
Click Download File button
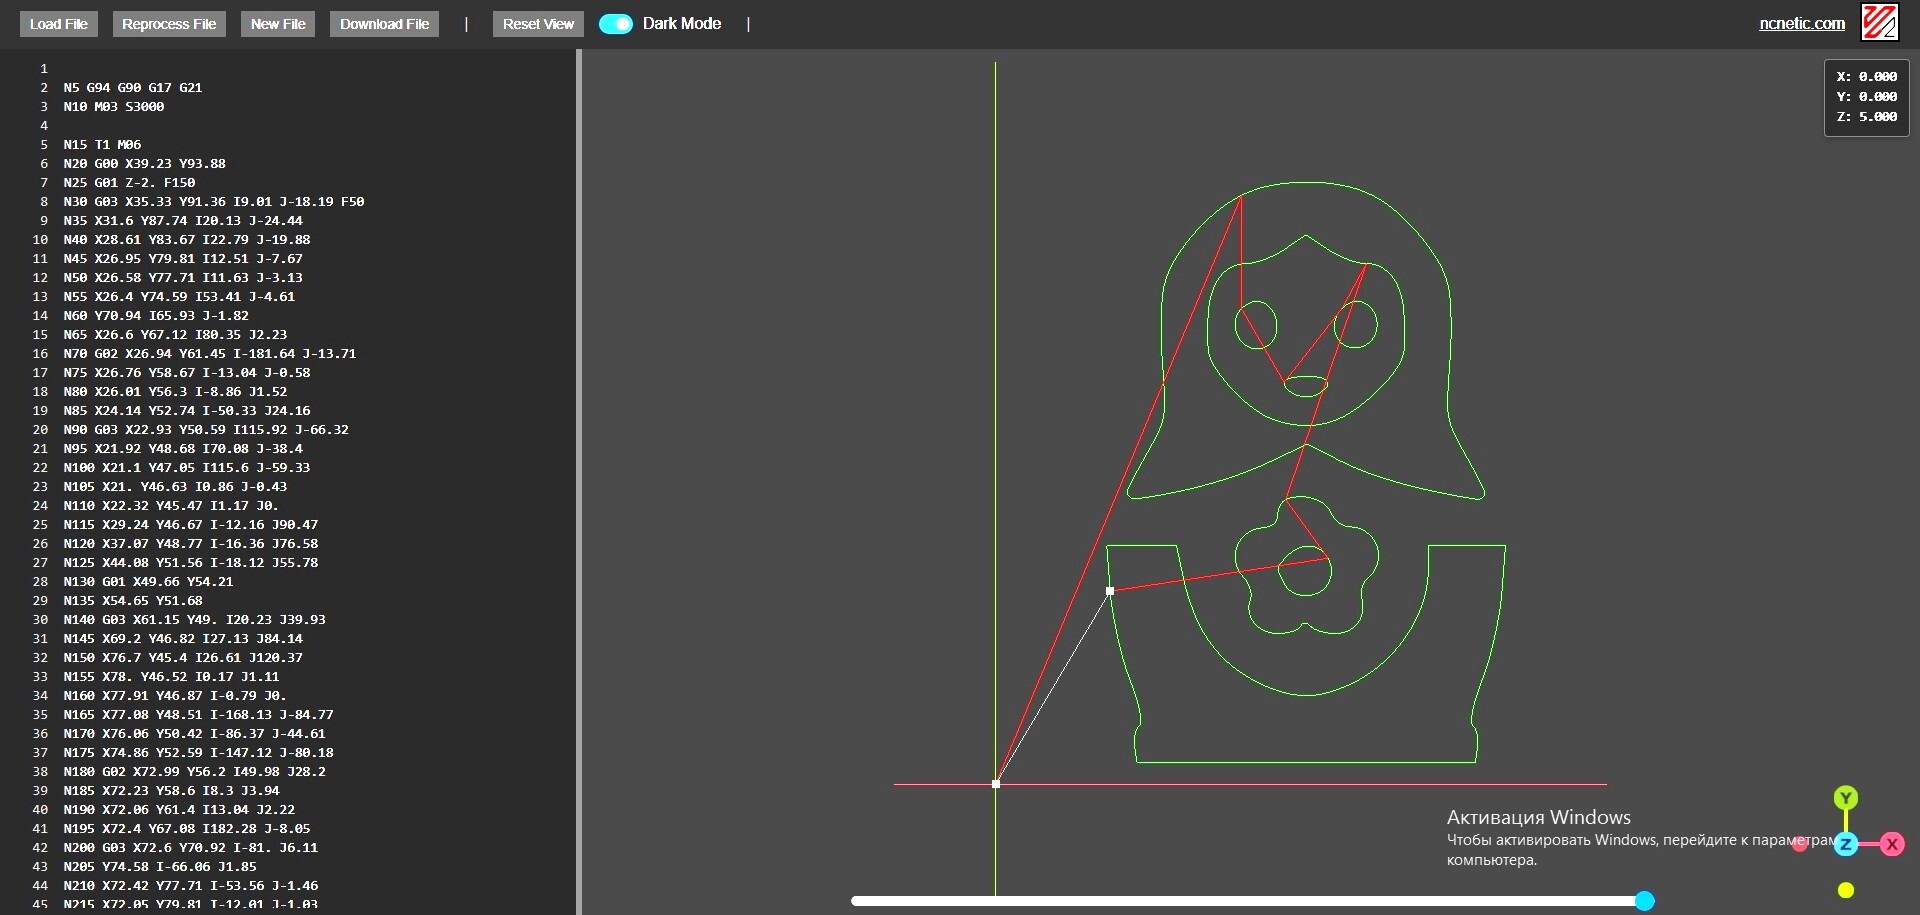tap(384, 24)
